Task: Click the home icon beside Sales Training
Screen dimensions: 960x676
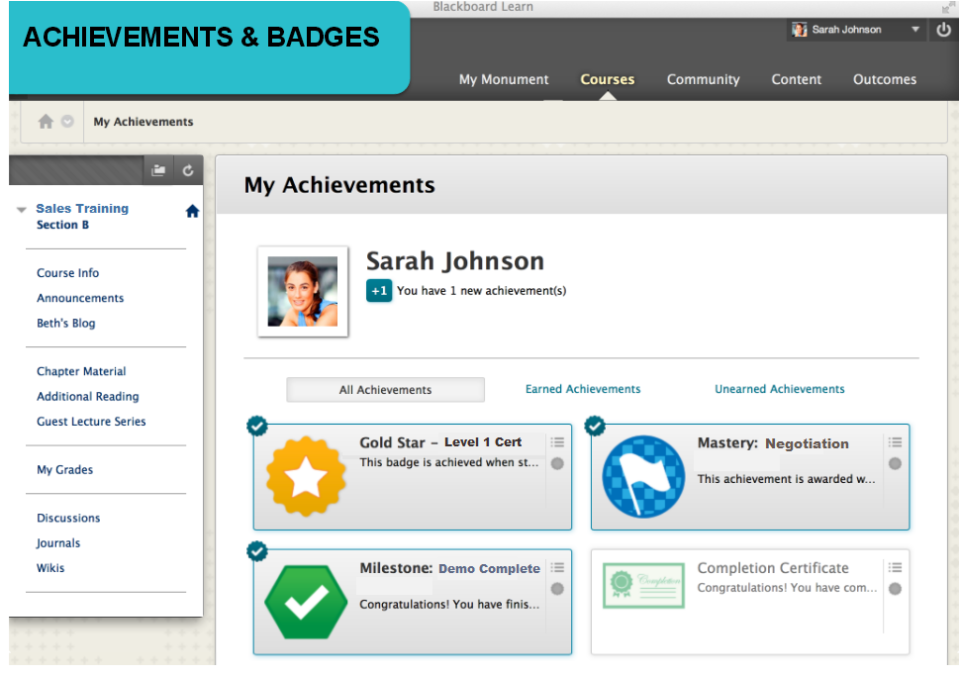Action: pyautogui.click(x=191, y=210)
